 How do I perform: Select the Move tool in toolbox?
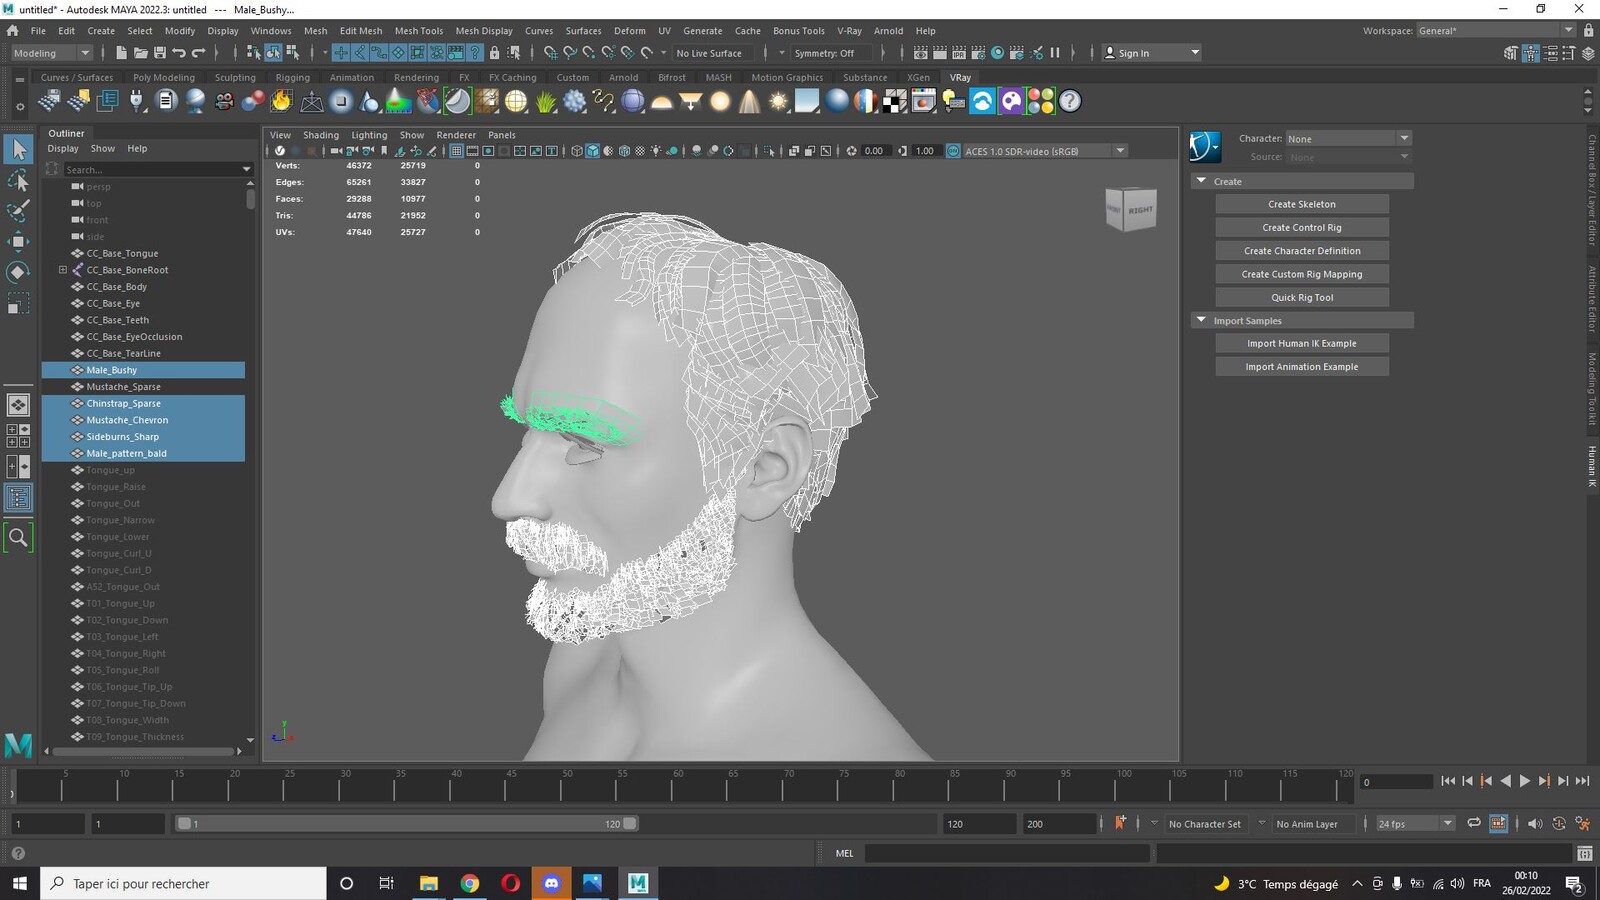tap(18, 241)
